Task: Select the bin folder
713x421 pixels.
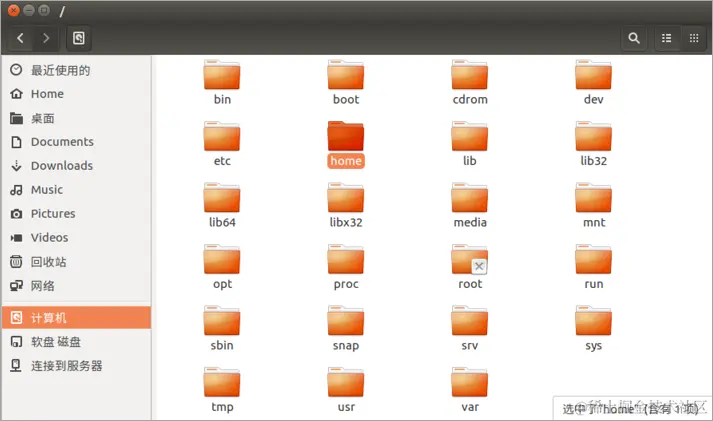Action: tap(222, 82)
